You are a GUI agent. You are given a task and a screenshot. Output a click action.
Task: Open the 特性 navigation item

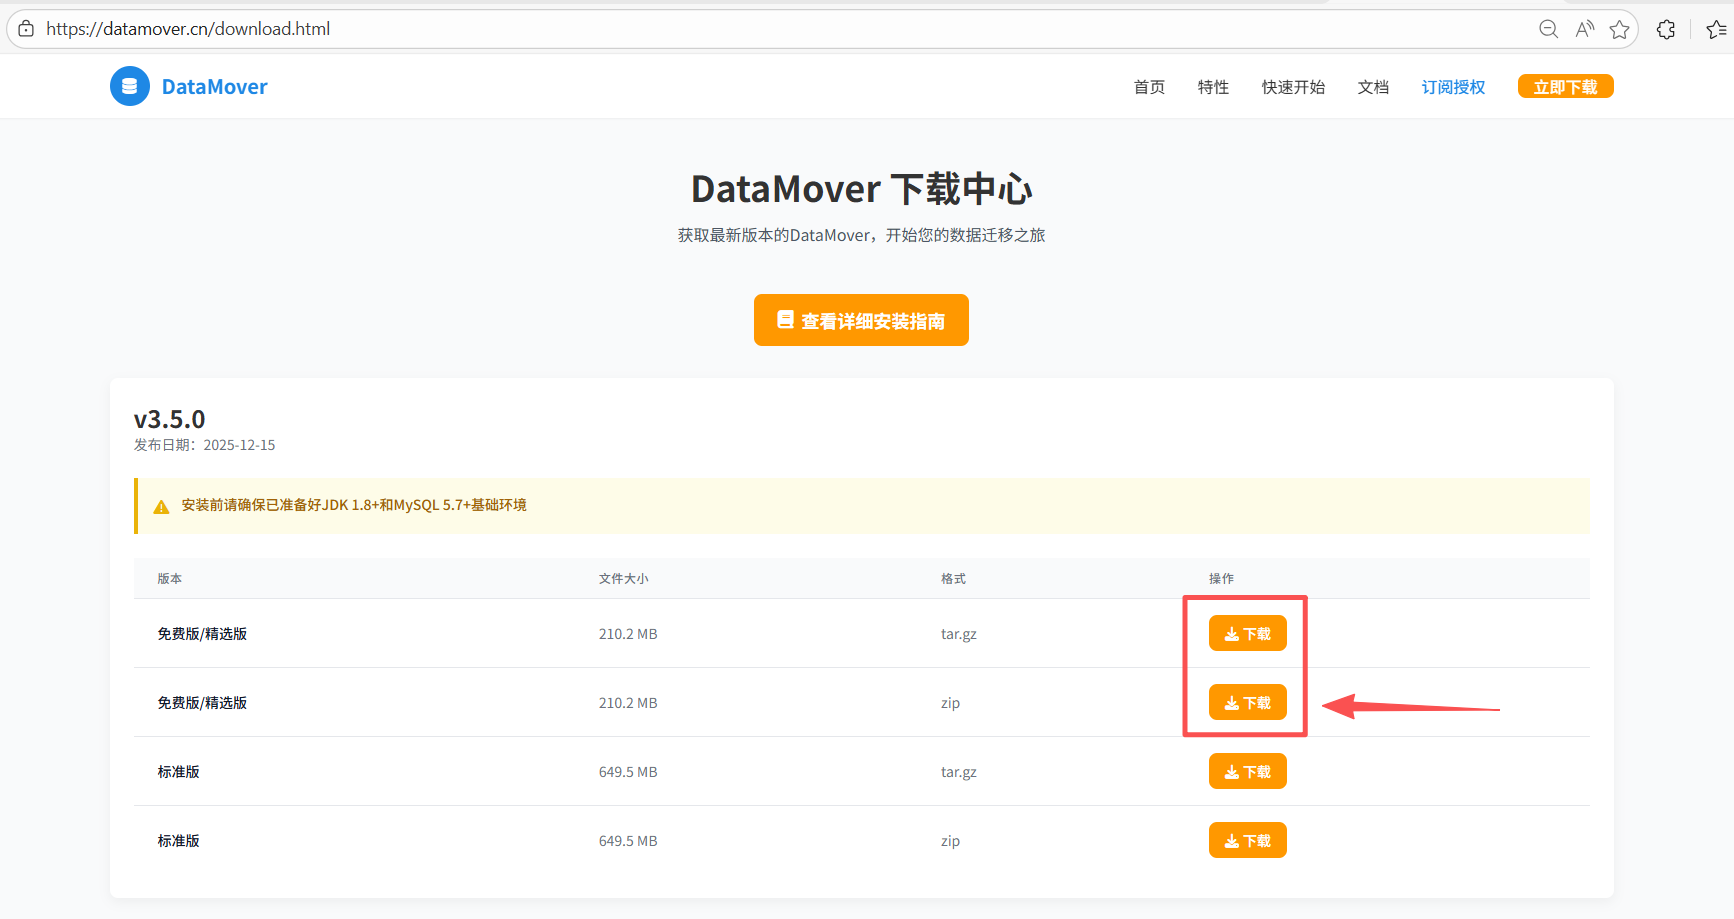[x=1213, y=87]
